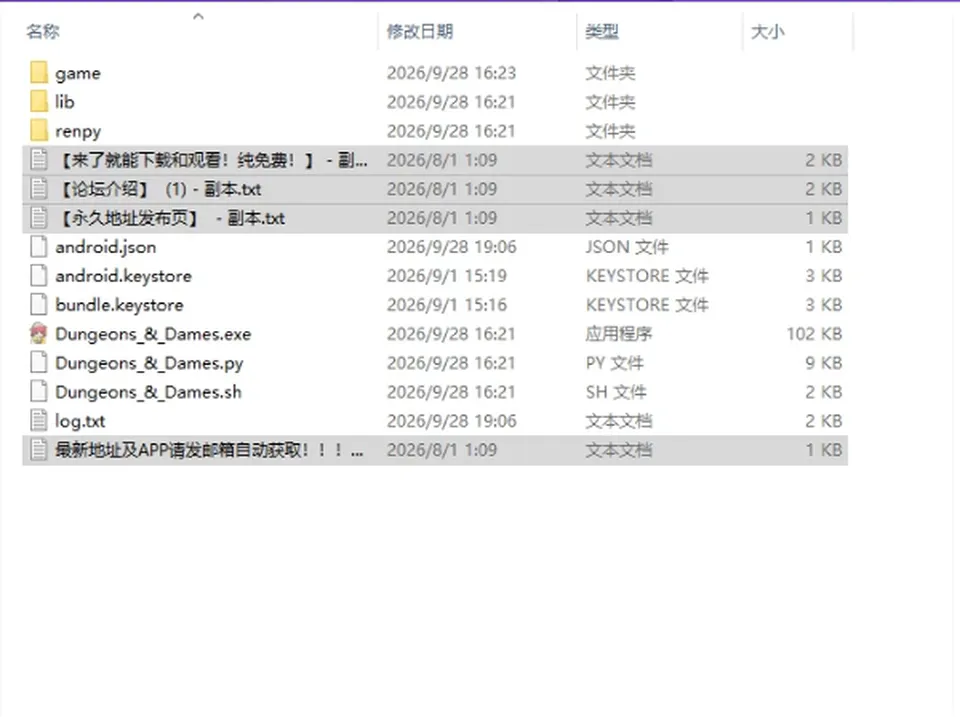Click the 应用程序 type of Dungeons_&_Dames.exe
Image resolution: width=960 pixels, height=717 pixels.
(x=619, y=334)
